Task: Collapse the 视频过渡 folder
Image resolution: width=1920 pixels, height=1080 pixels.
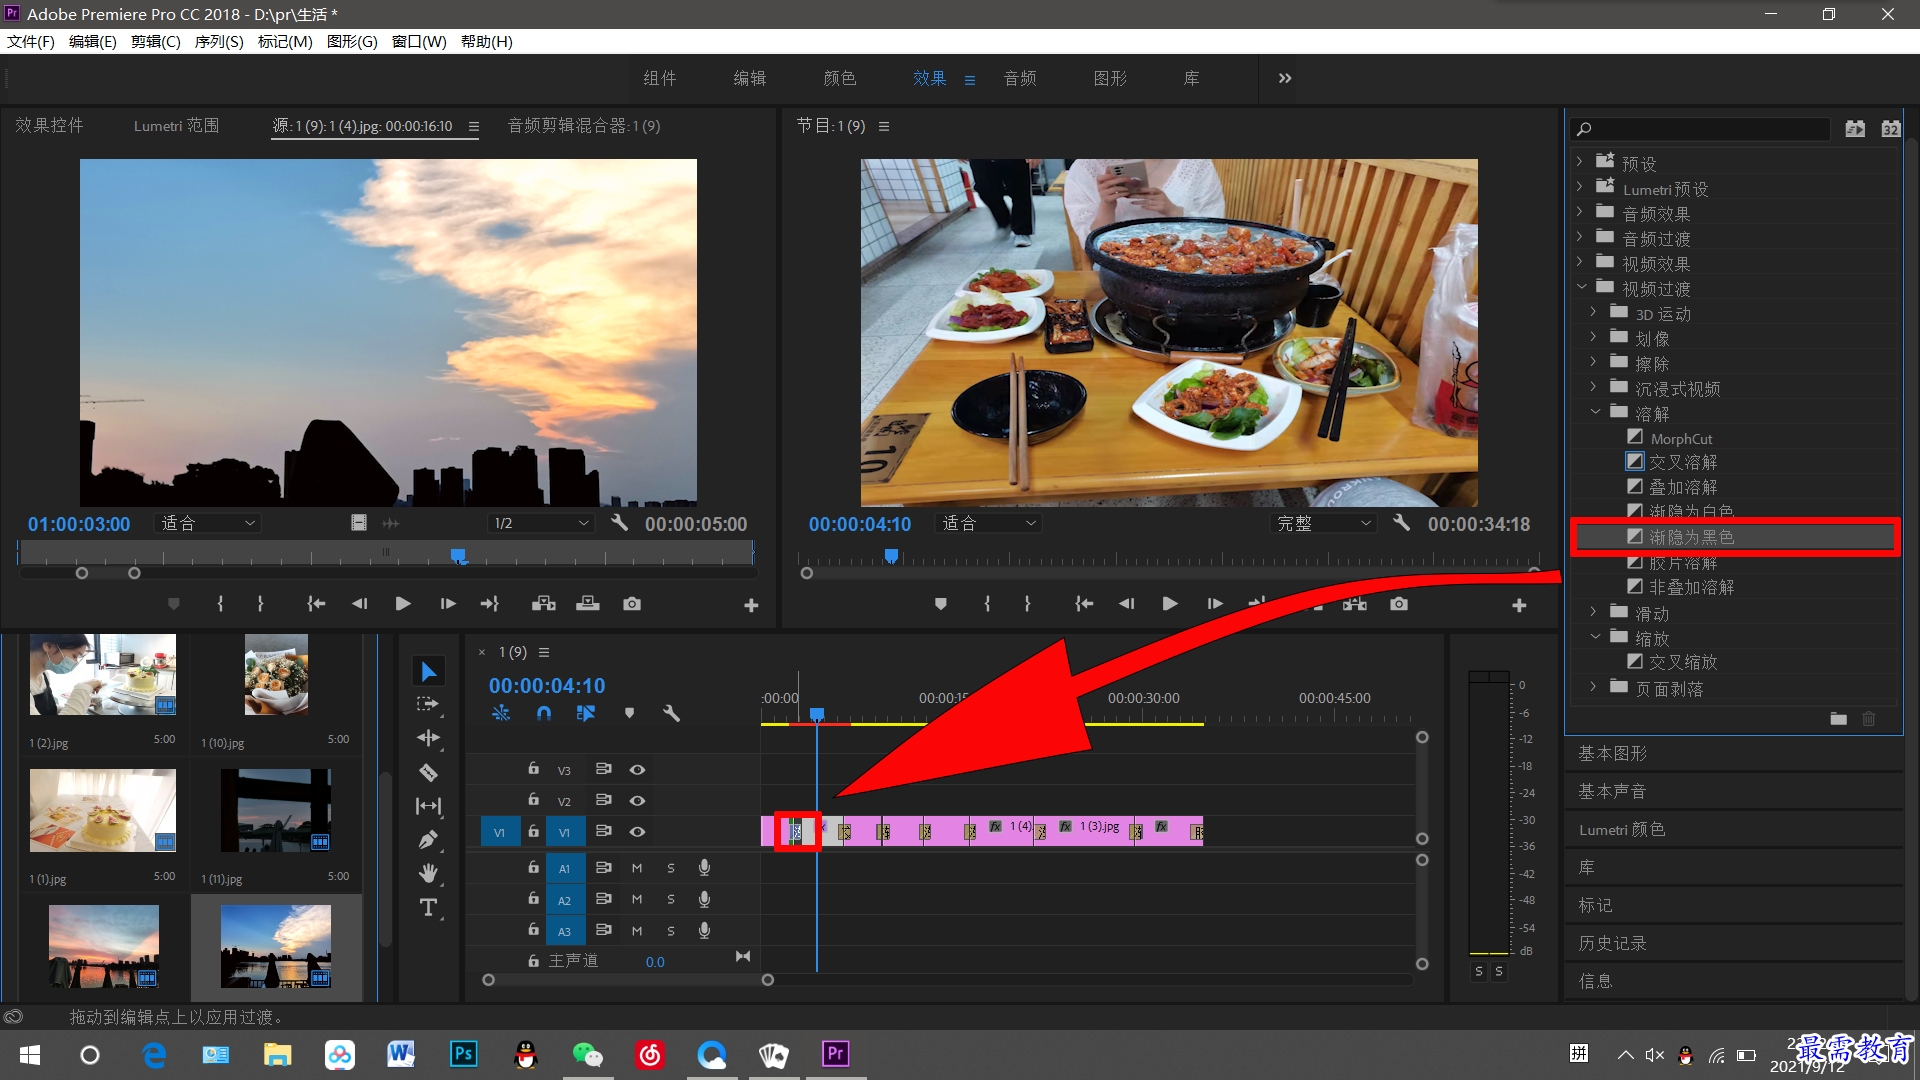Action: (x=1581, y=287)
